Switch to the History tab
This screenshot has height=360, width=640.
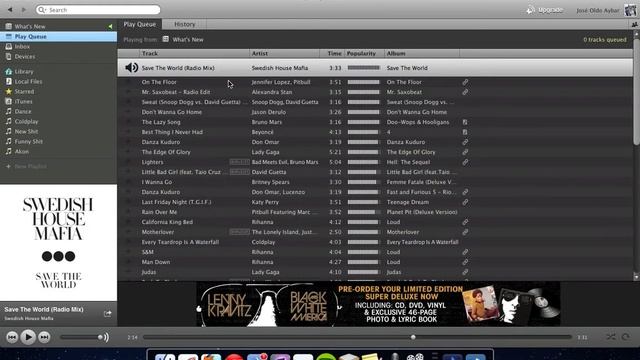point(184,24)
